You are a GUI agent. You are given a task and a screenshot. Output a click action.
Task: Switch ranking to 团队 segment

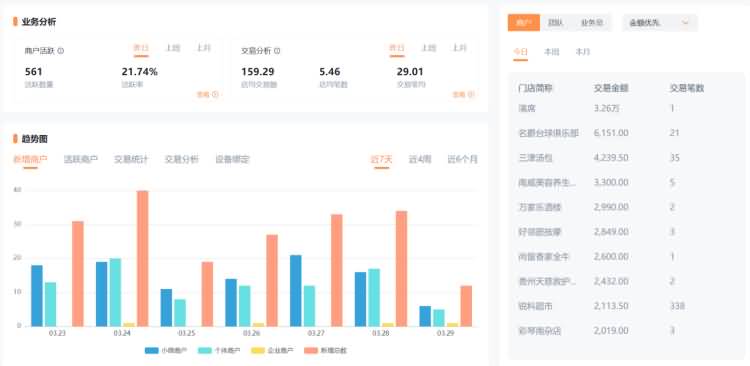coord(555,22)
